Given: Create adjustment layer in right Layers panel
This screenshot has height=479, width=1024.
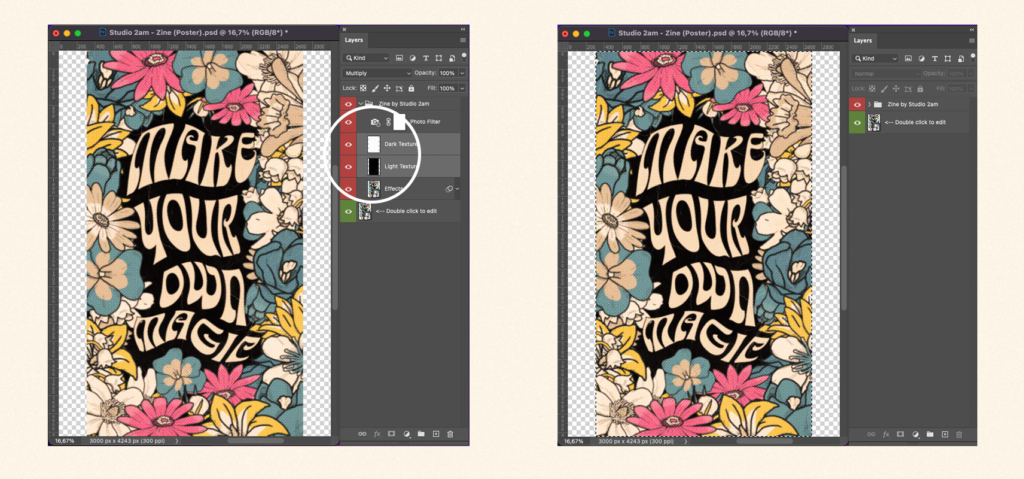Looking at the screenshot, I should pos(916,434).
